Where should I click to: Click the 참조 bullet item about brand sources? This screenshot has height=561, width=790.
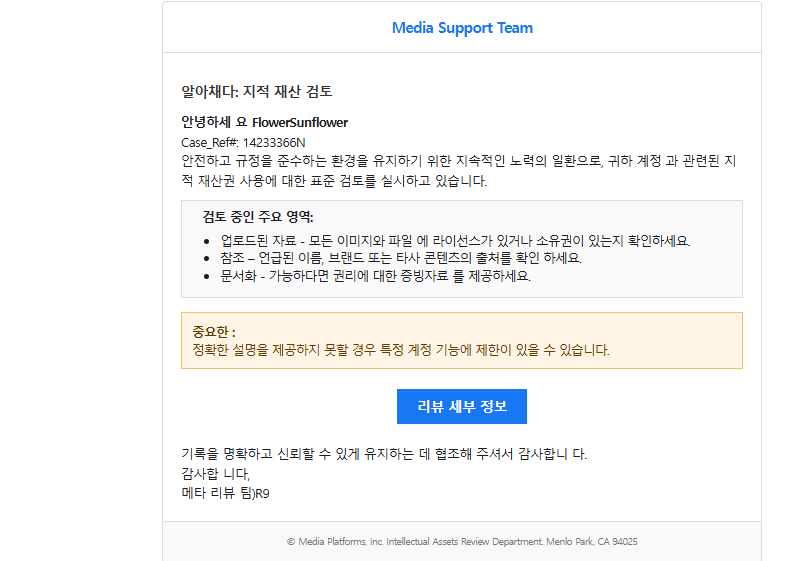400,258
